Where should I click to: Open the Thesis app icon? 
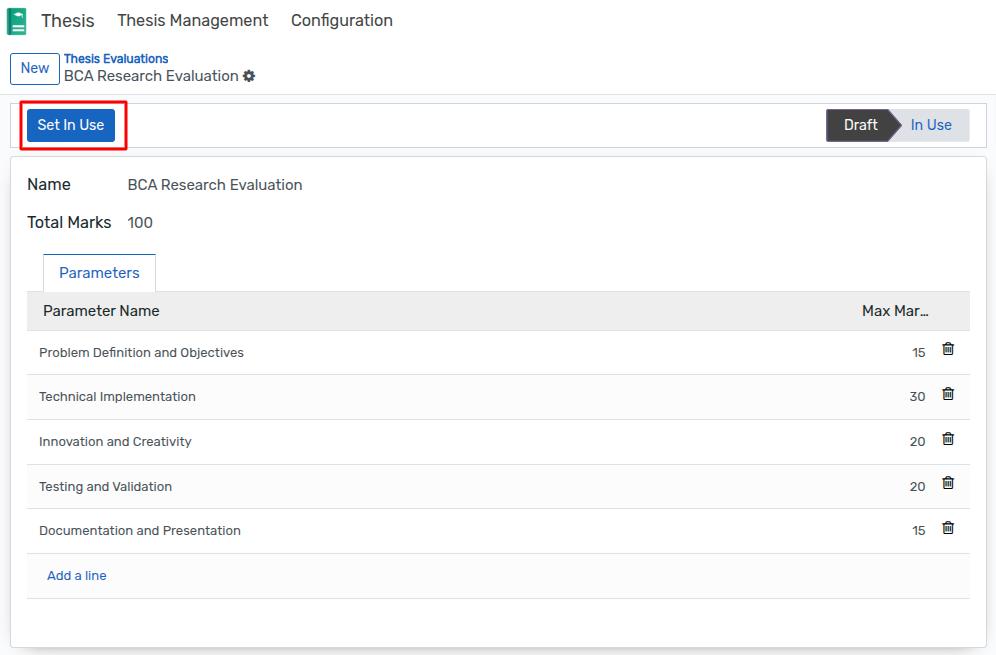pos(17,21)
